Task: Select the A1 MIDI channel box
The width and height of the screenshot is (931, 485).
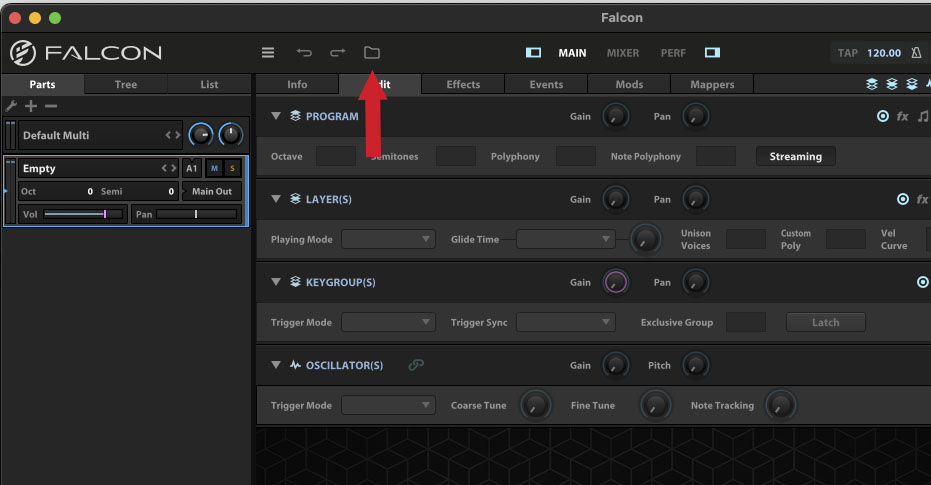Action: click(x=191, y=169)
